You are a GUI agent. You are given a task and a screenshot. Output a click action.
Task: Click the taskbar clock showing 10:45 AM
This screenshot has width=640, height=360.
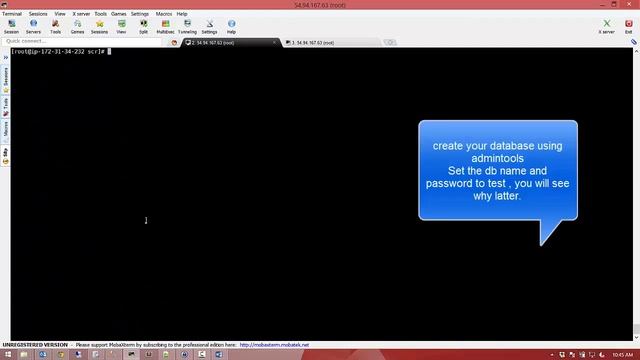pyautogui.click(x=623, y=355)
